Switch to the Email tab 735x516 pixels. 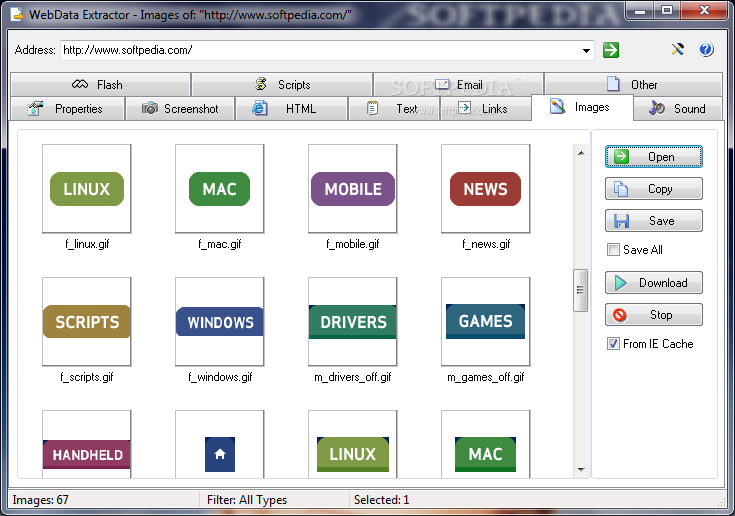point(458,84)
